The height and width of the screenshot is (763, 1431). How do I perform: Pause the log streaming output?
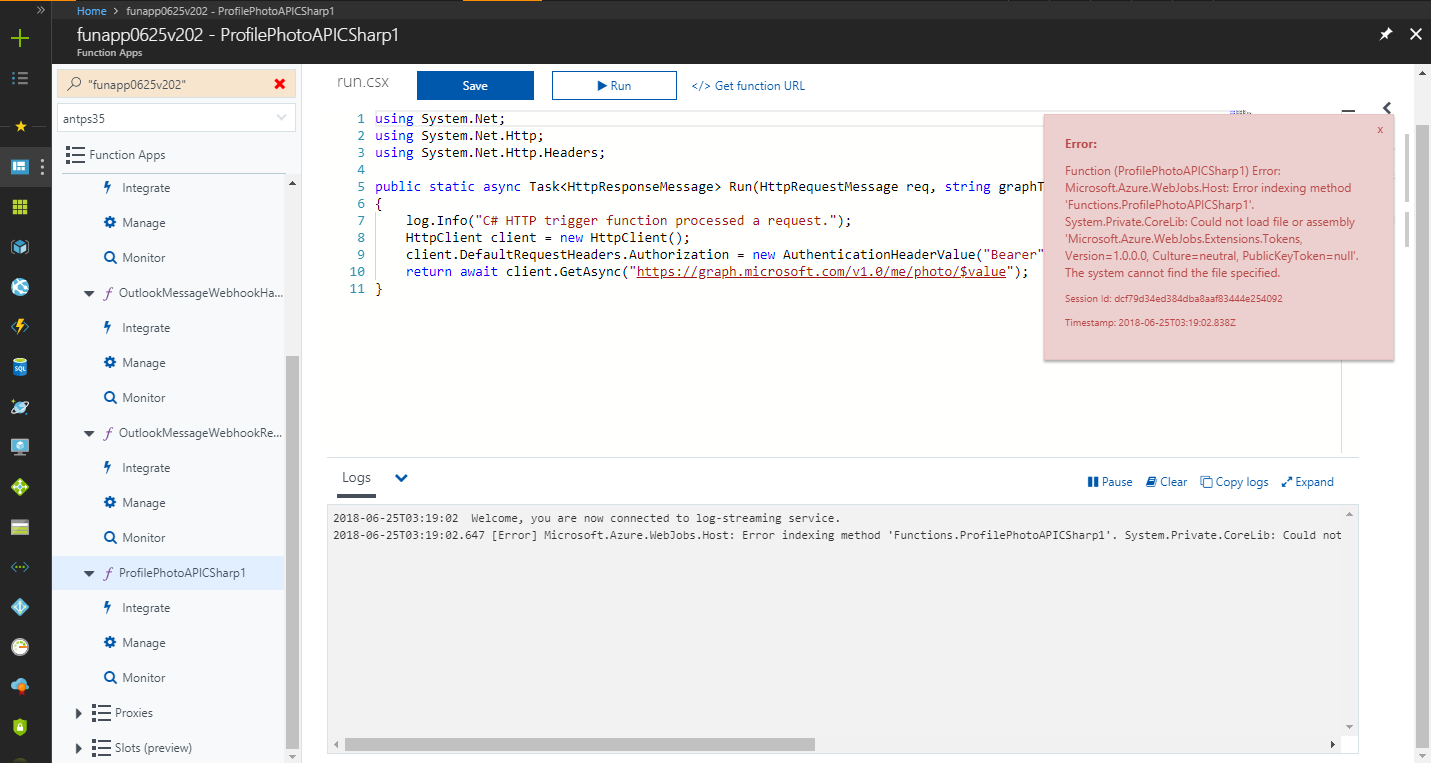(x=1109, y=481)
